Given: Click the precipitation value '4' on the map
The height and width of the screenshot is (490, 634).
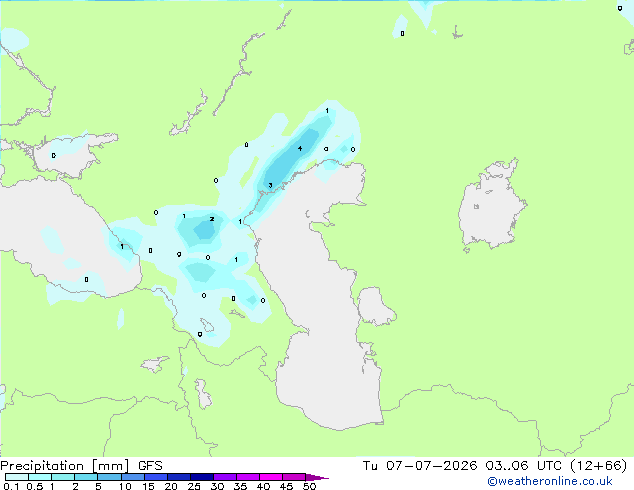Looking at the screenshot, I should [300, 148].
